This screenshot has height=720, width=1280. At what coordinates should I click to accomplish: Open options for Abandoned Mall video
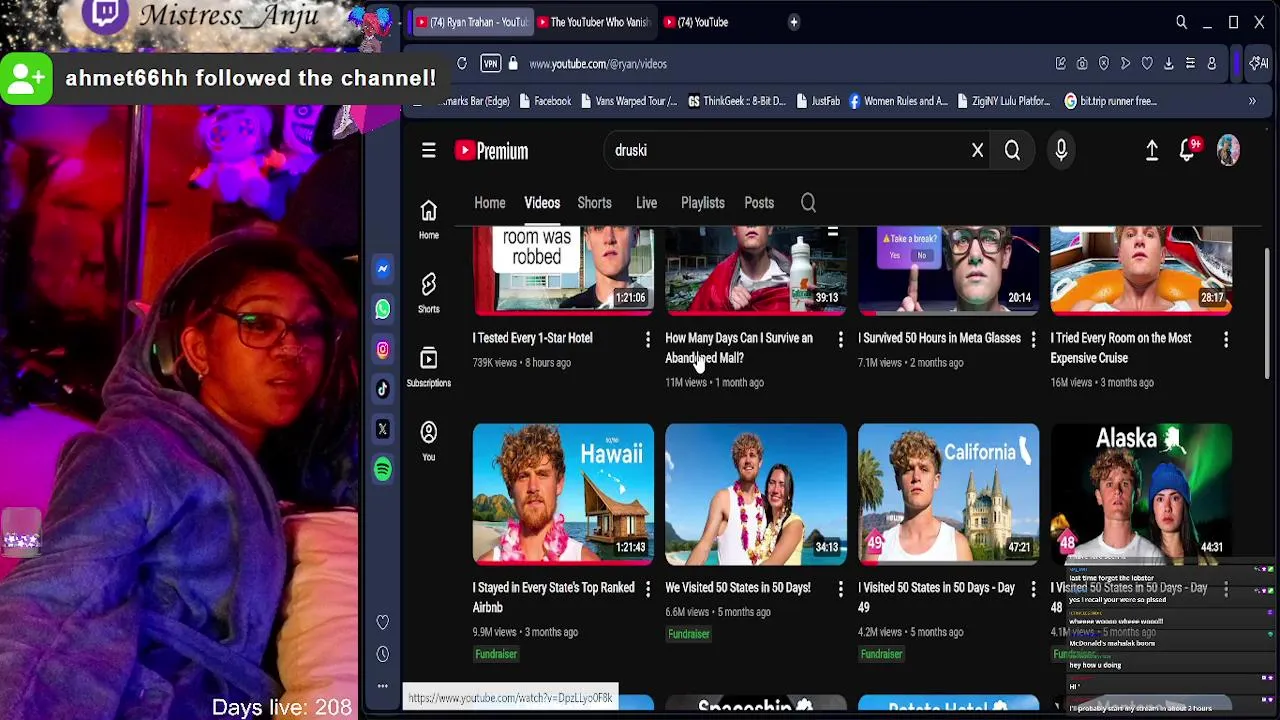[x=840, y=340]
